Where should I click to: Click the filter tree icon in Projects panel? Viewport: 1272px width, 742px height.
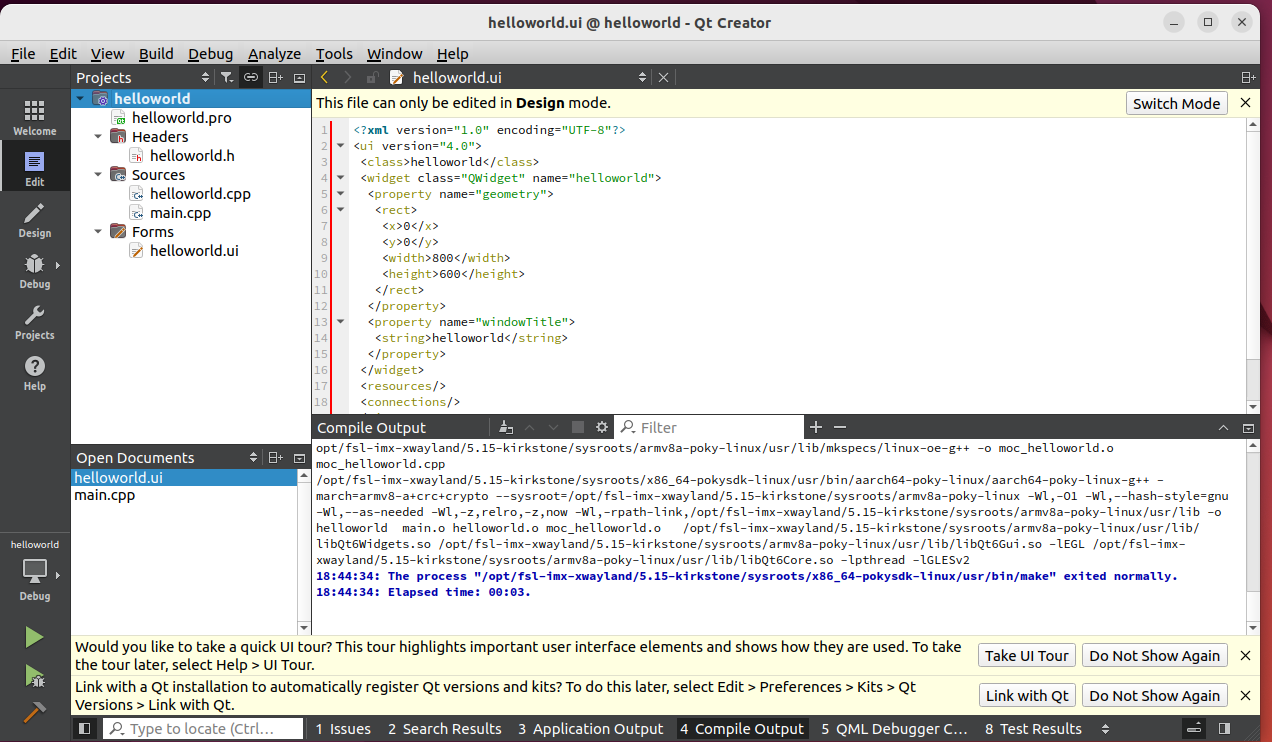pyautogui.click(x=227, y=77)
